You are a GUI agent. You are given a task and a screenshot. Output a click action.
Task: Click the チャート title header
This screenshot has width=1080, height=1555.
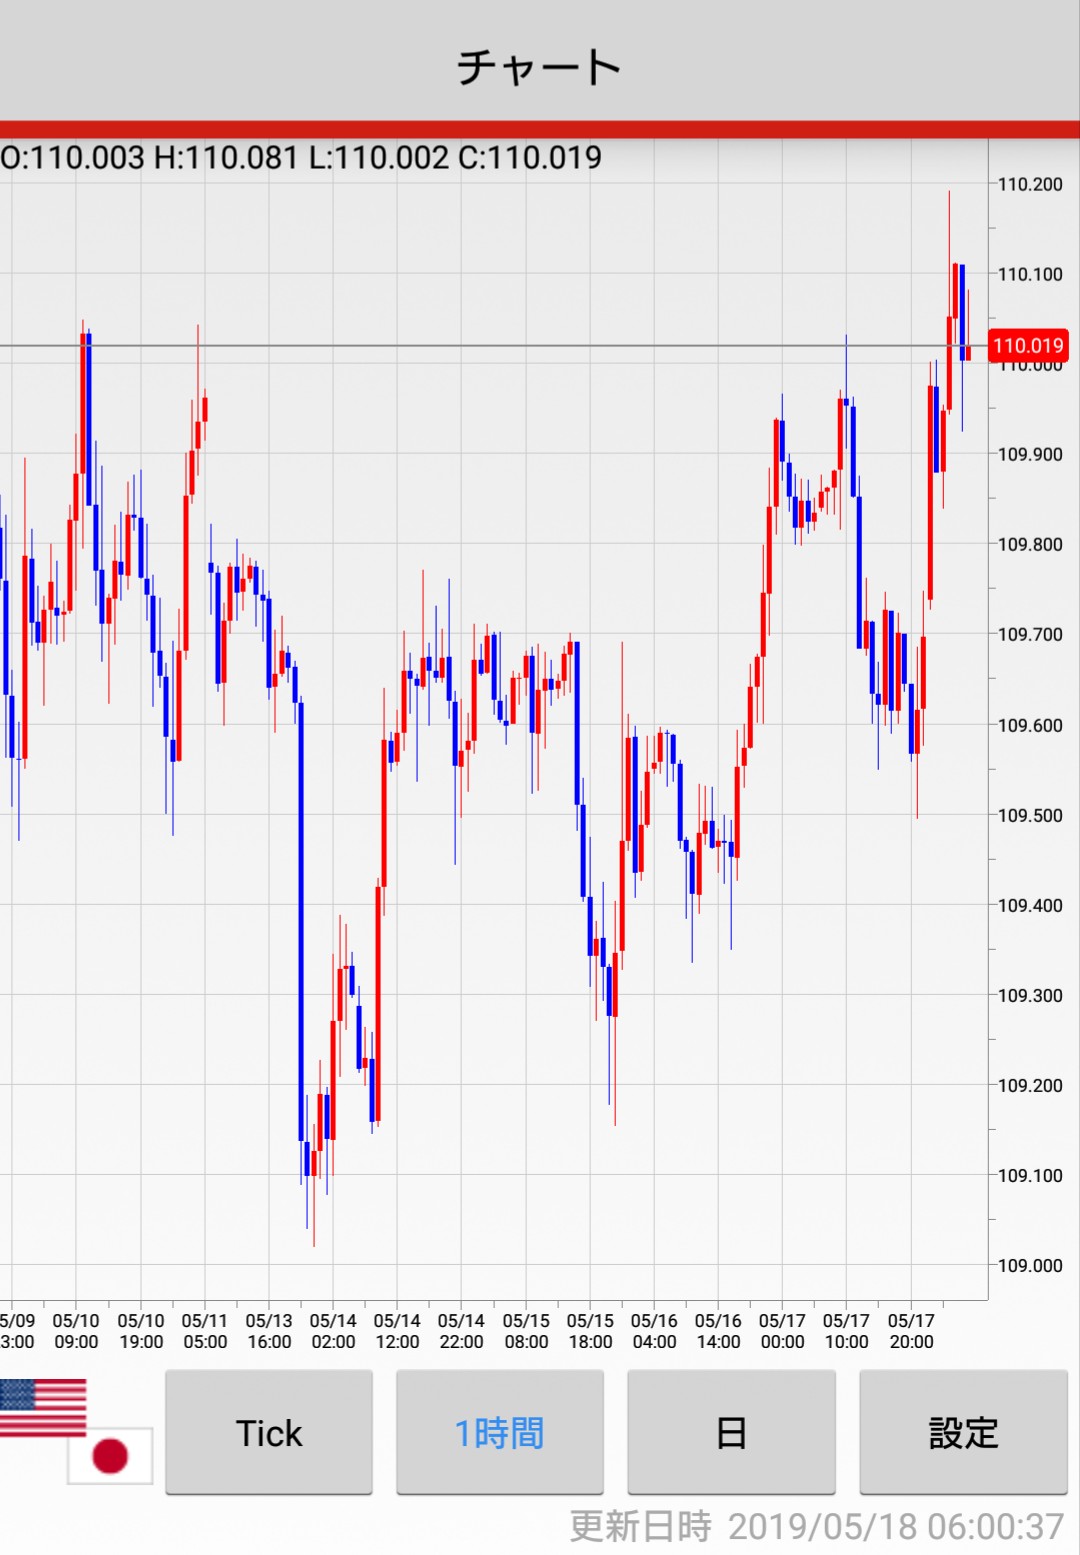point(540,67)
